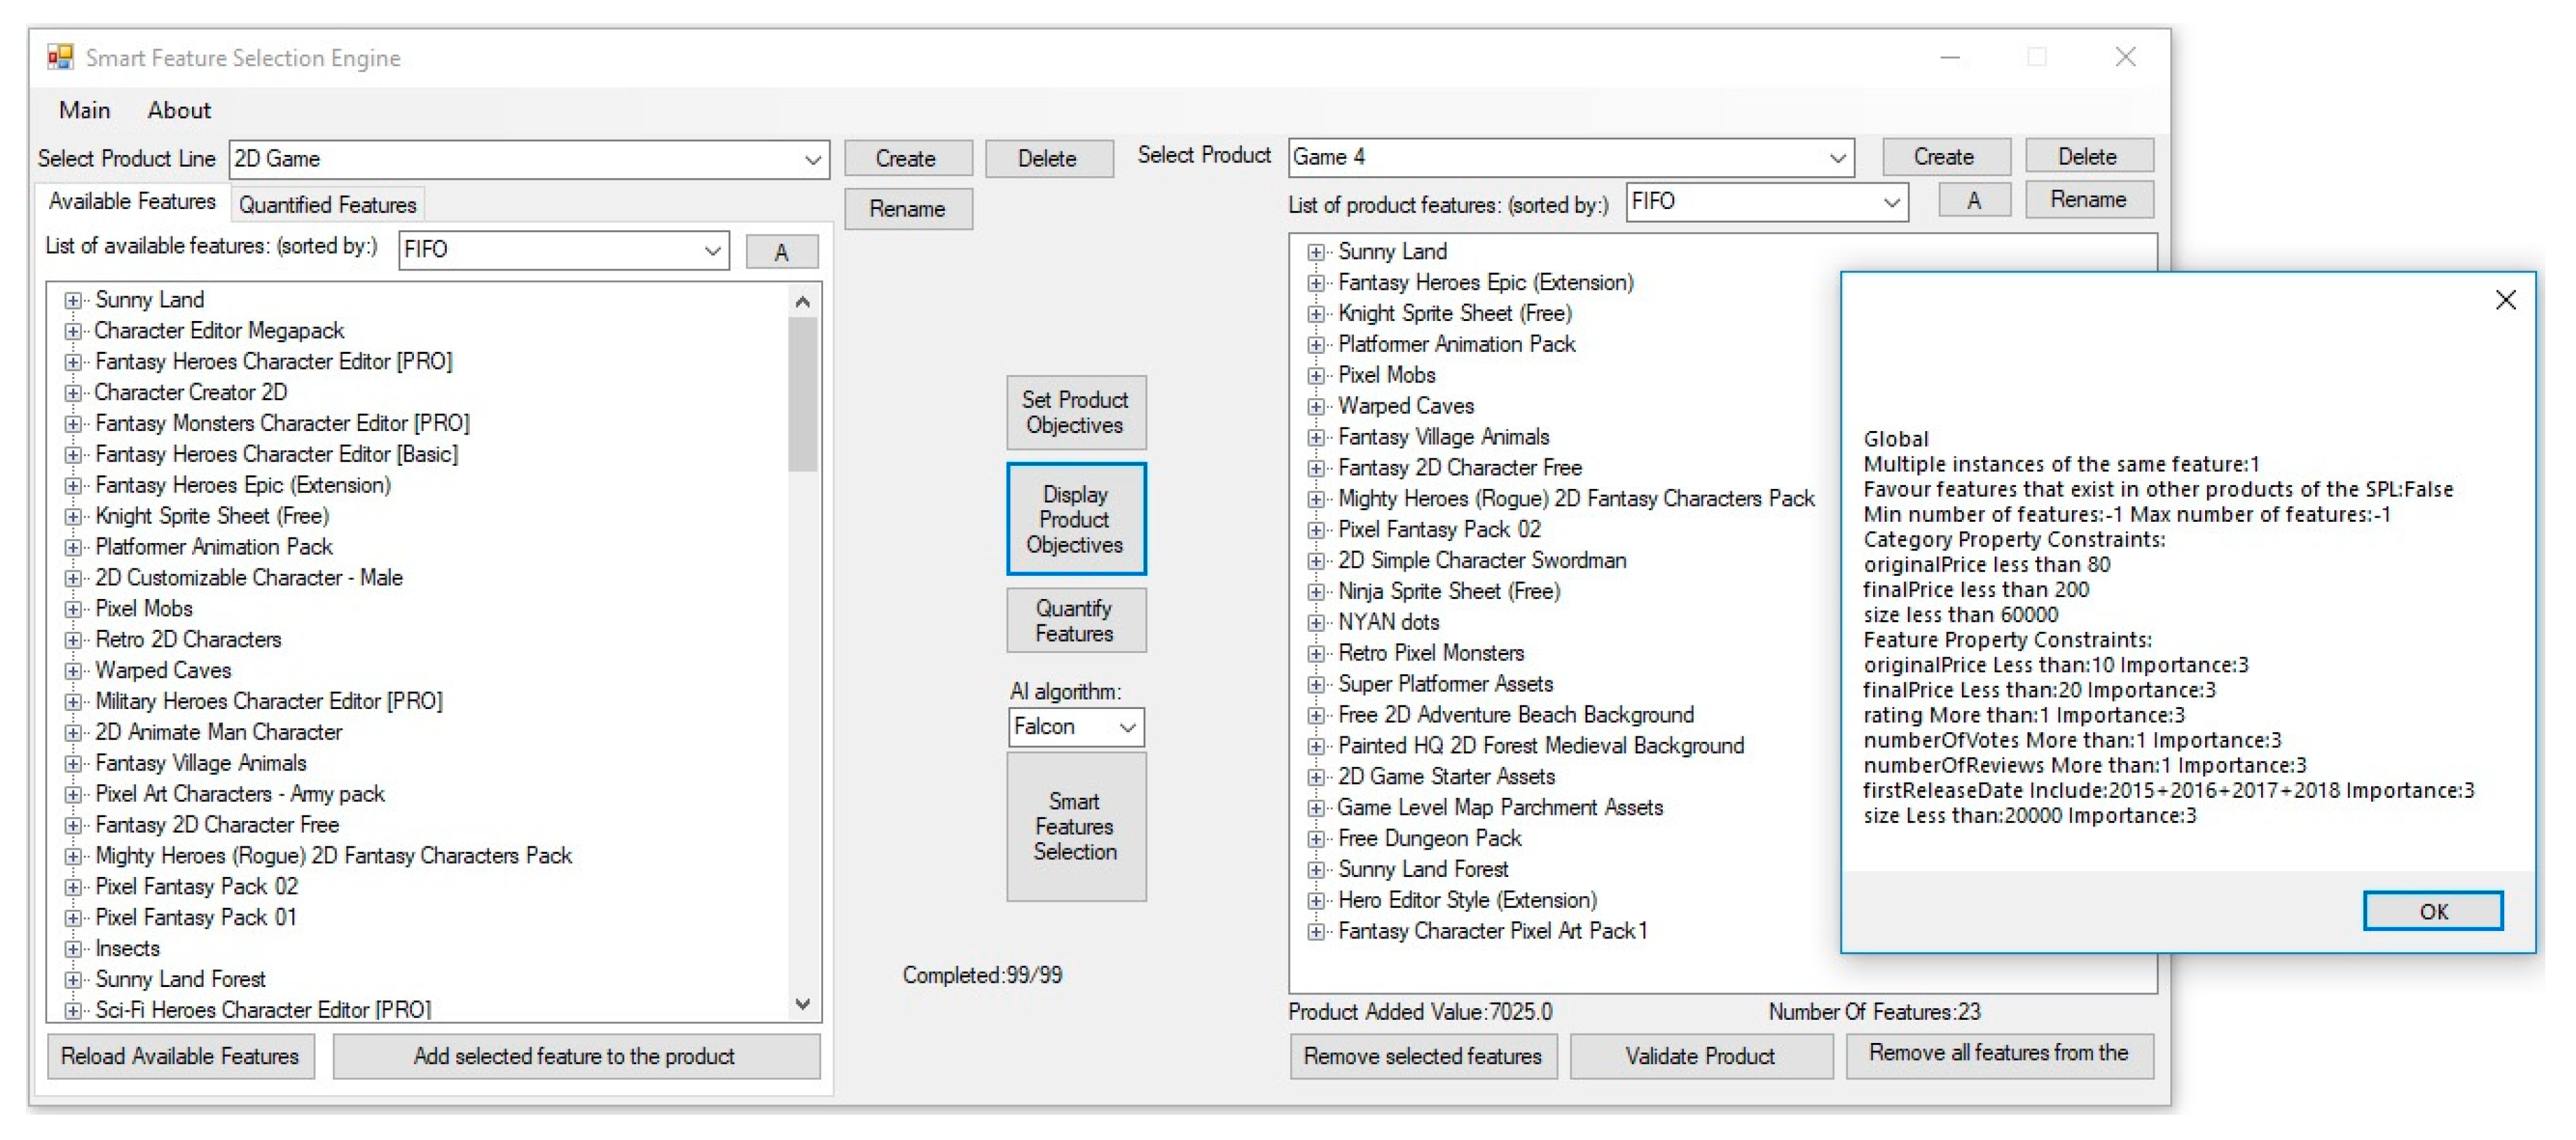The width and height of the screenshot is (2576, 1140).
Task: Expand the Insects node
Action: 73,949
